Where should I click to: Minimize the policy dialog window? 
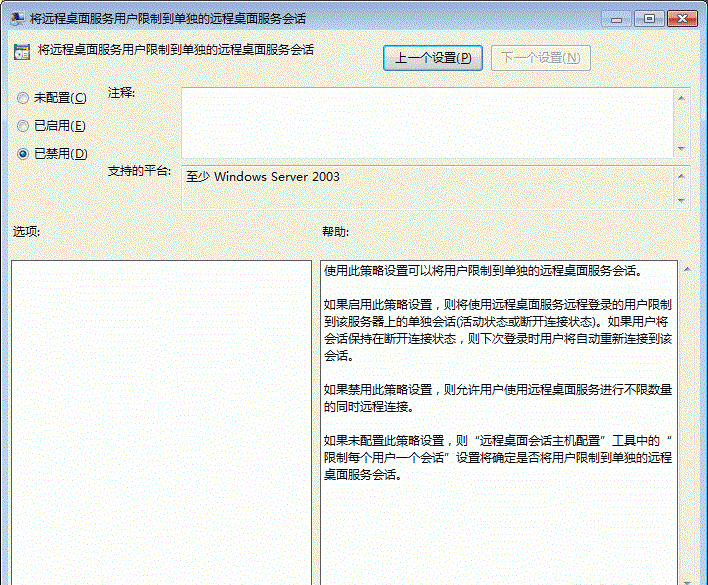(x=616, y=19)
